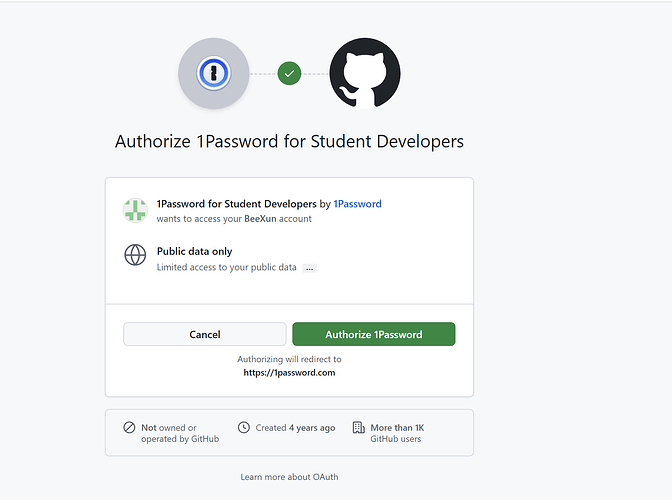The height and width of the screenshot is (500, 672).
Task: Click the Public data only label
Action: pyautogui.click(x=195, y=251)
